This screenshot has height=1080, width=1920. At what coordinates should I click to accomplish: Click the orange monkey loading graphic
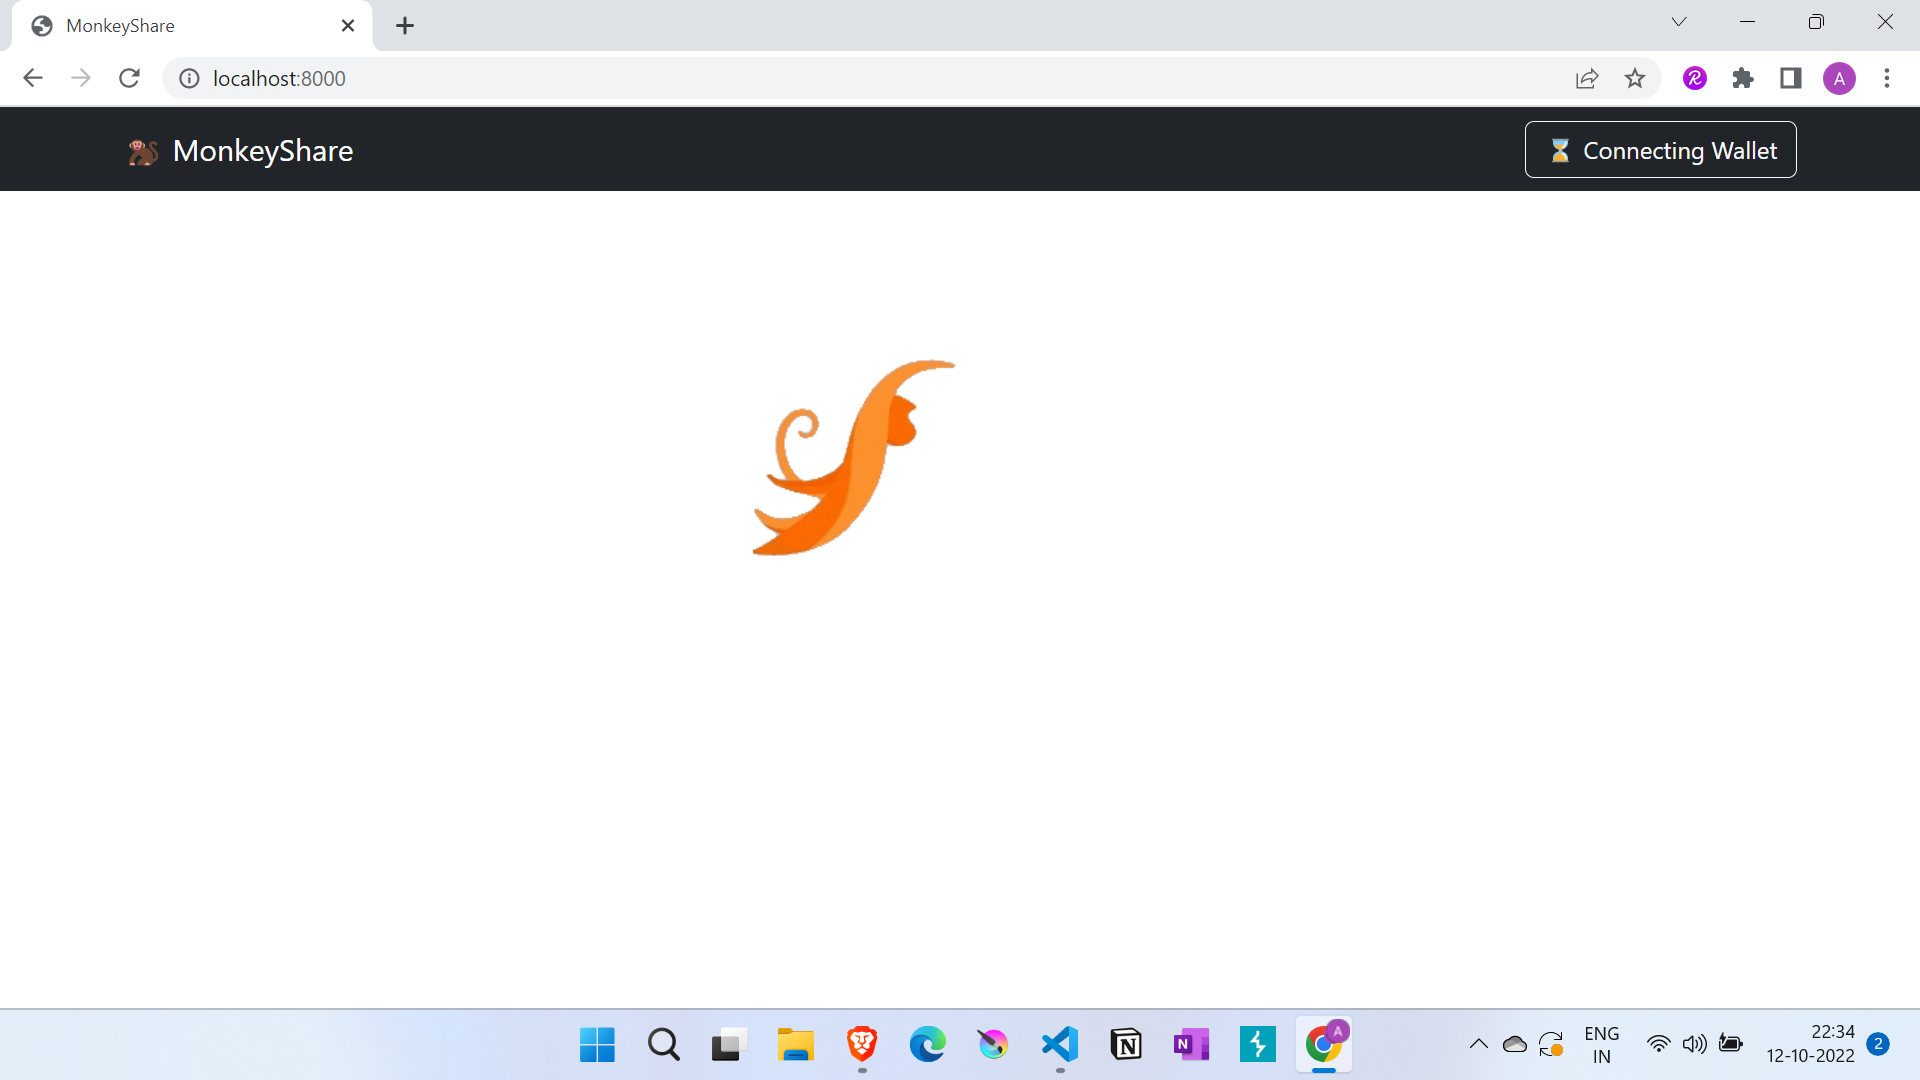pyautogui.click(x=853, y=458)
